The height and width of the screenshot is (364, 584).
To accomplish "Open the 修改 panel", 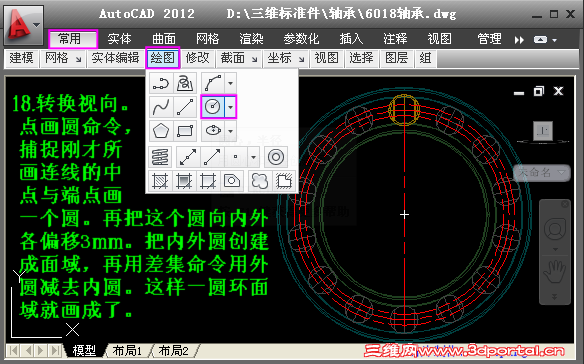I will (x=197, y=58).
